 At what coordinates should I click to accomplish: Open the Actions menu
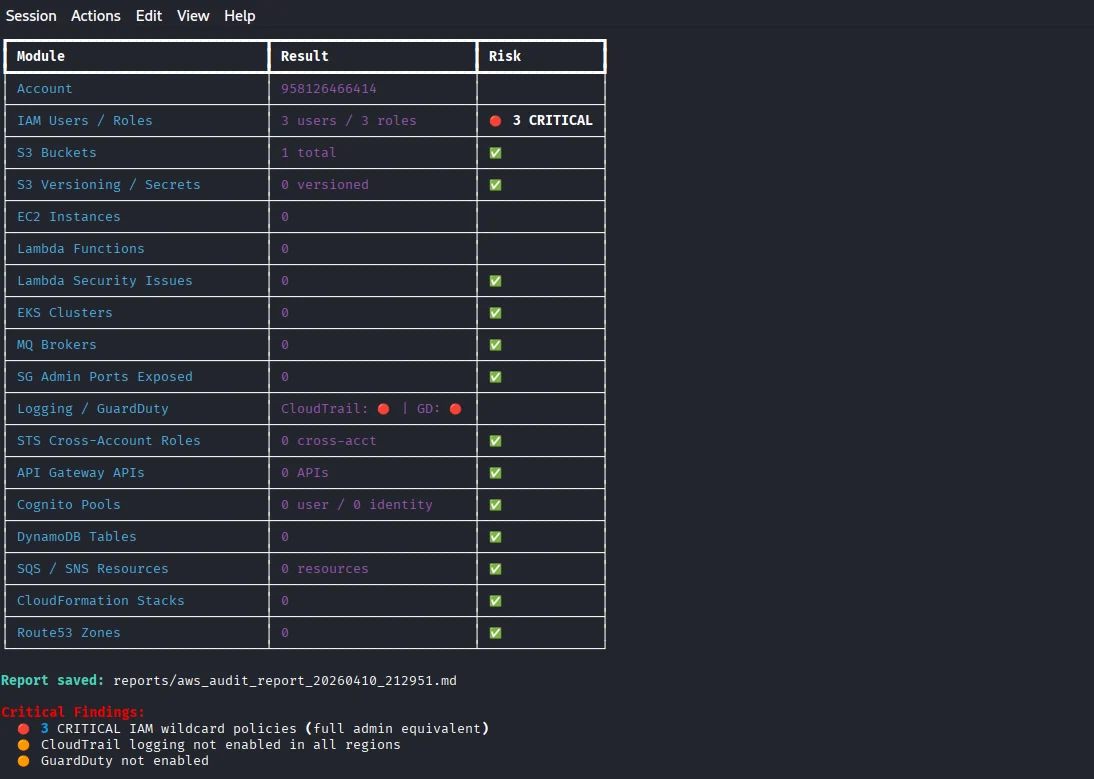coord(96,15)
